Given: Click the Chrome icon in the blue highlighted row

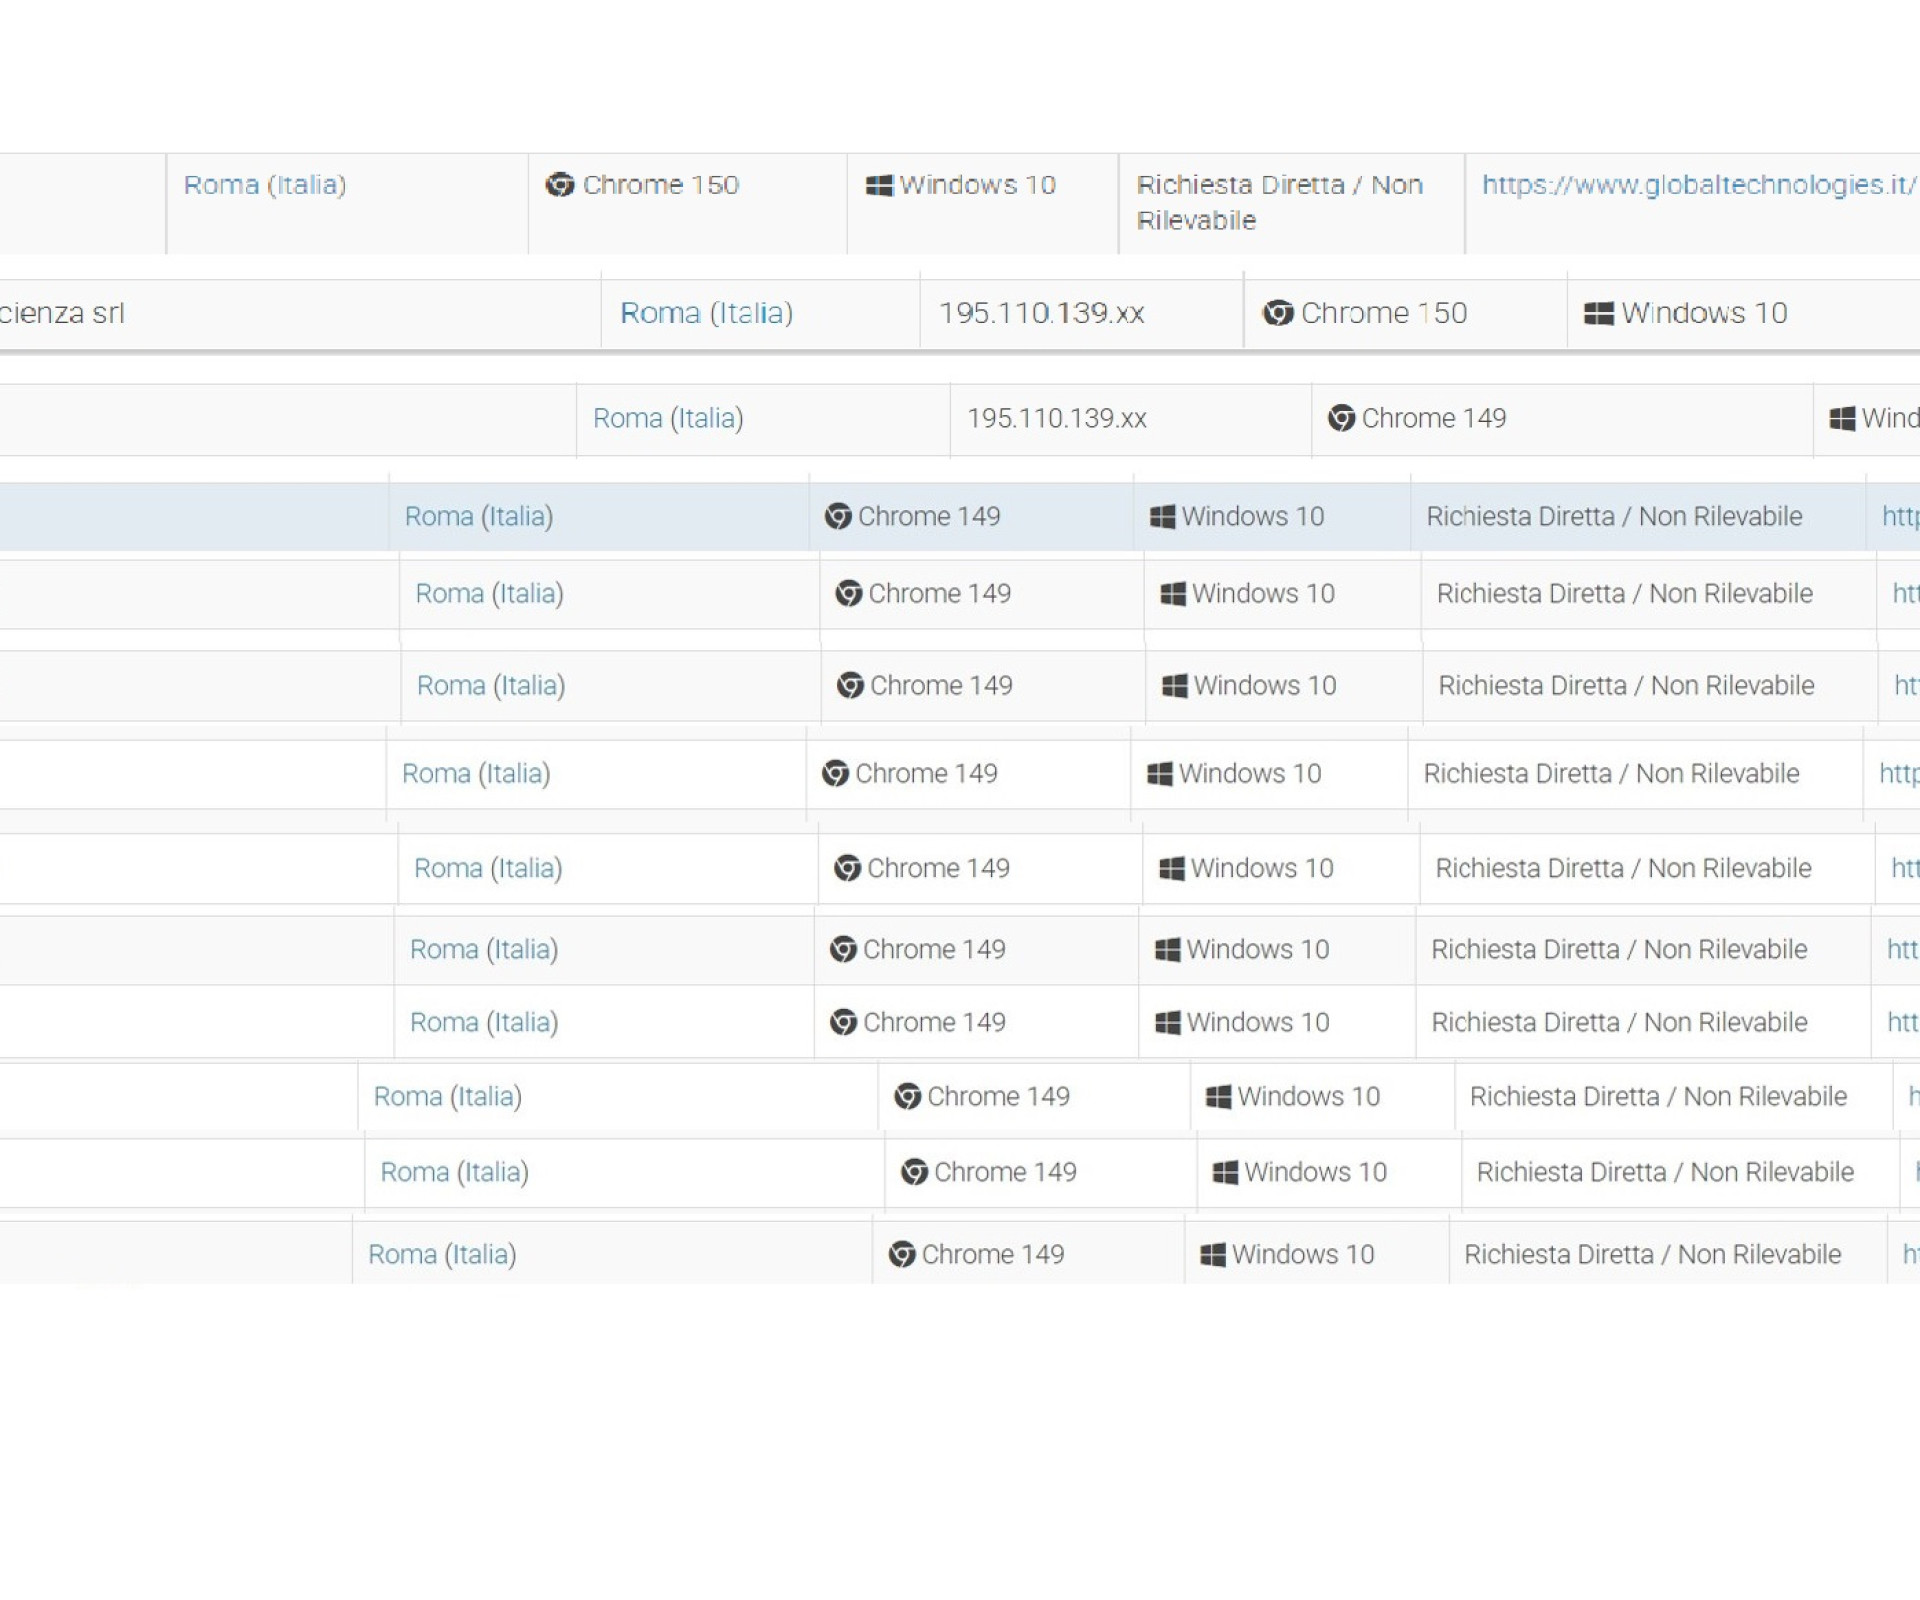Looking at the screenshot, I should coord(838,516).
